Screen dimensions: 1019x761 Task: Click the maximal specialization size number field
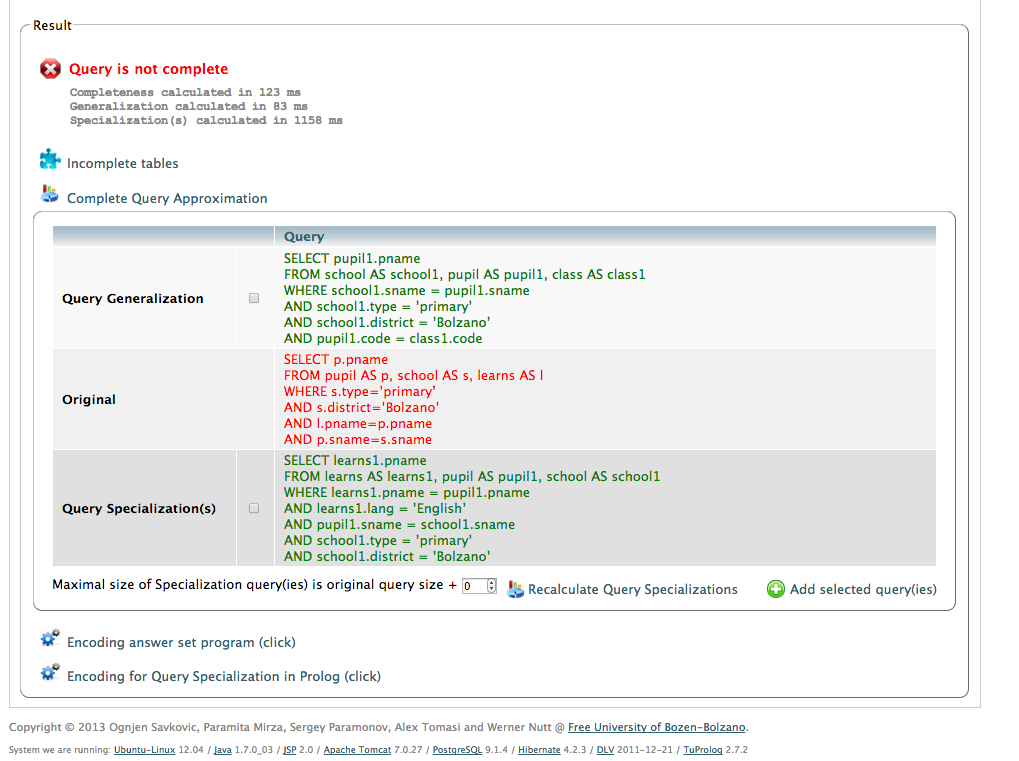pos(473,586)
